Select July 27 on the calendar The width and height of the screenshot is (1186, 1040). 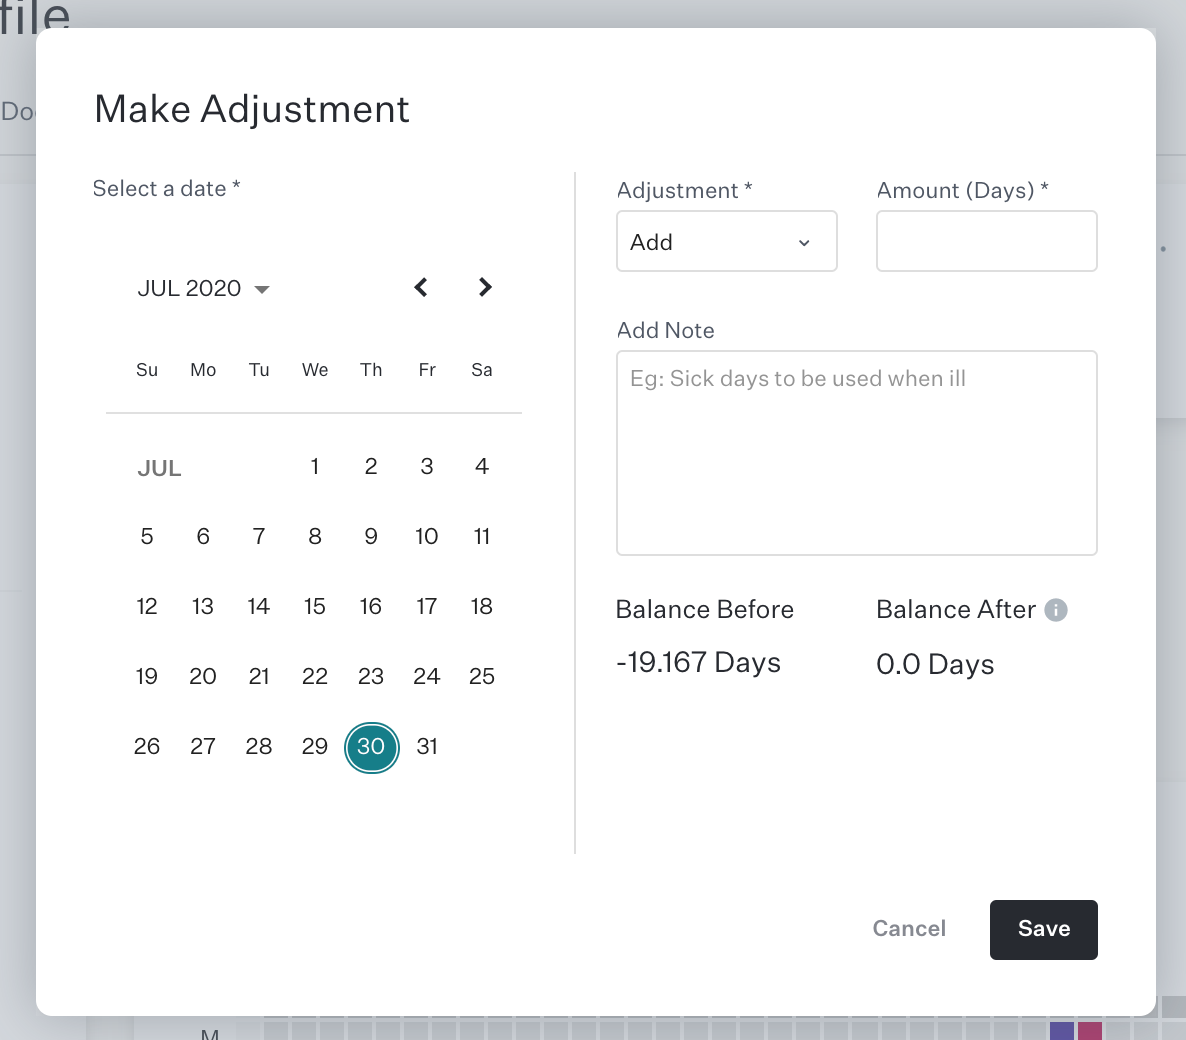click(x=203, y=747)
